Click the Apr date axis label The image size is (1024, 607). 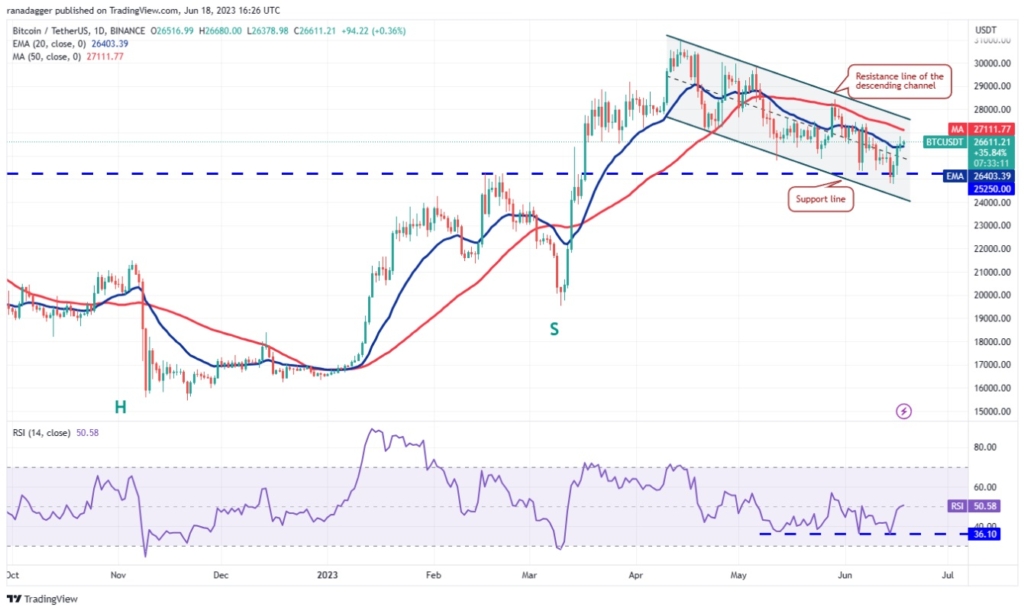[x=635, y=575]
